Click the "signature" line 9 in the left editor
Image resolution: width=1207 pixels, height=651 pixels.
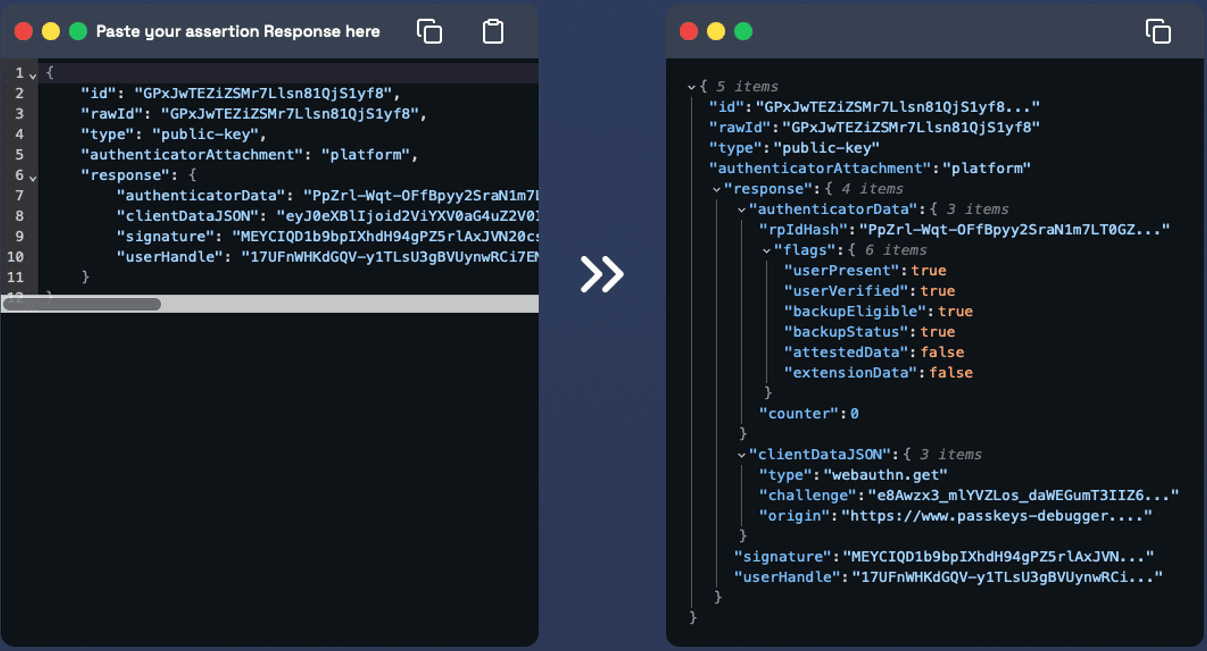(327, 237)
